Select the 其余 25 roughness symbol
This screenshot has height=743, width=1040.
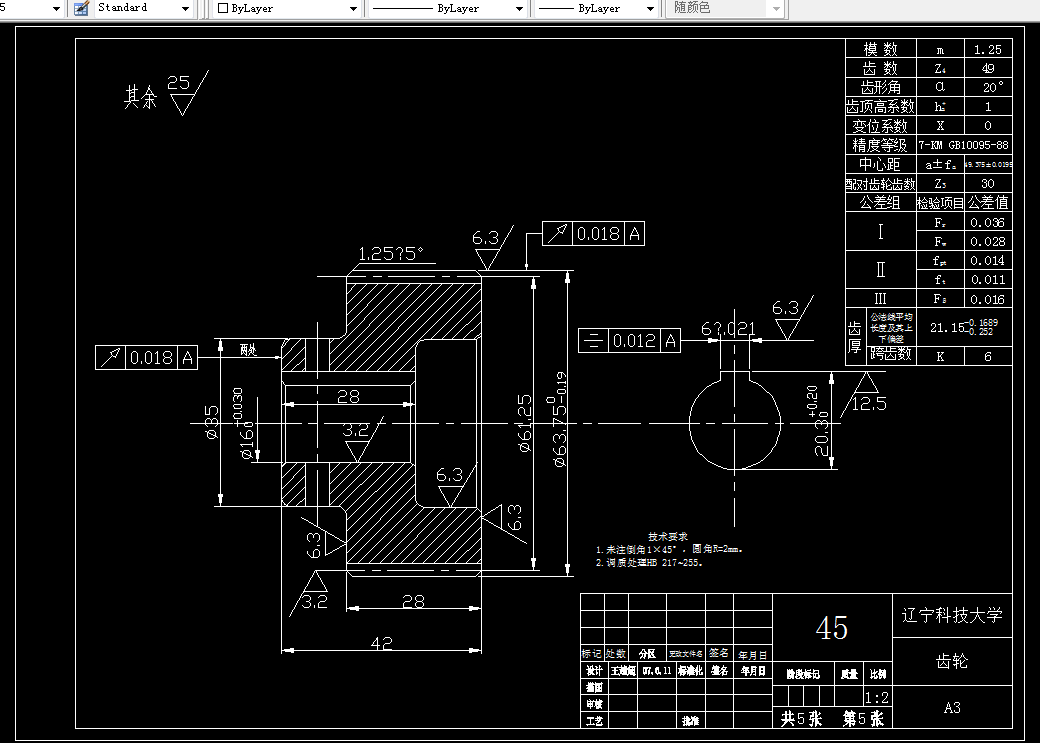166,94
